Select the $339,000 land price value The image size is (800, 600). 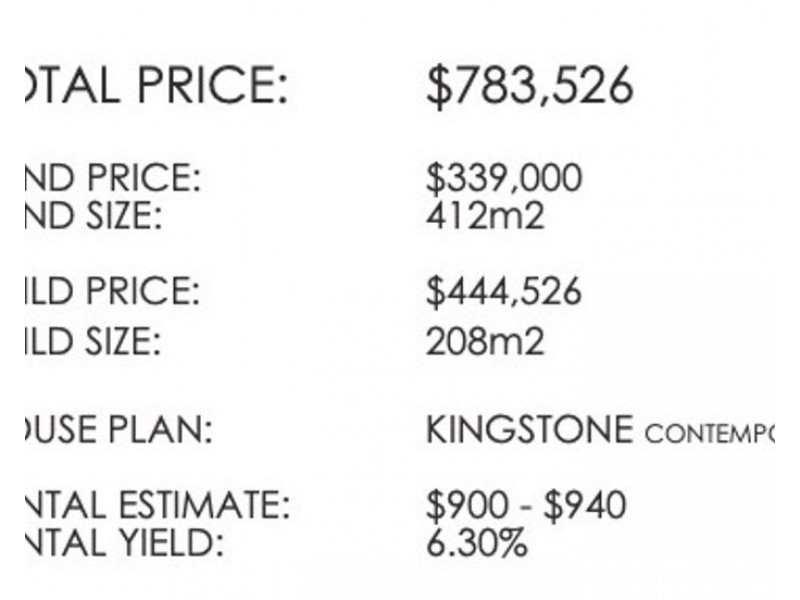pos(503,180)
